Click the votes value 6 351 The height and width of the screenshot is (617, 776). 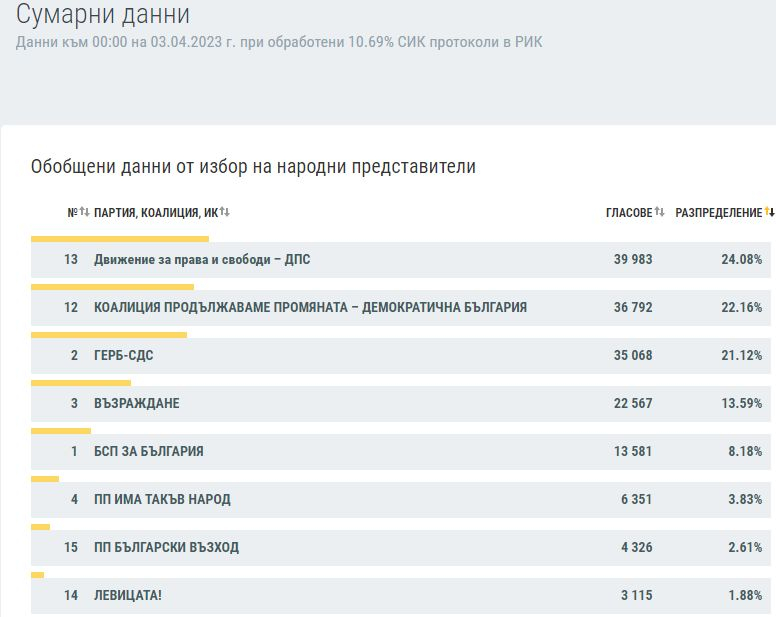636,499
